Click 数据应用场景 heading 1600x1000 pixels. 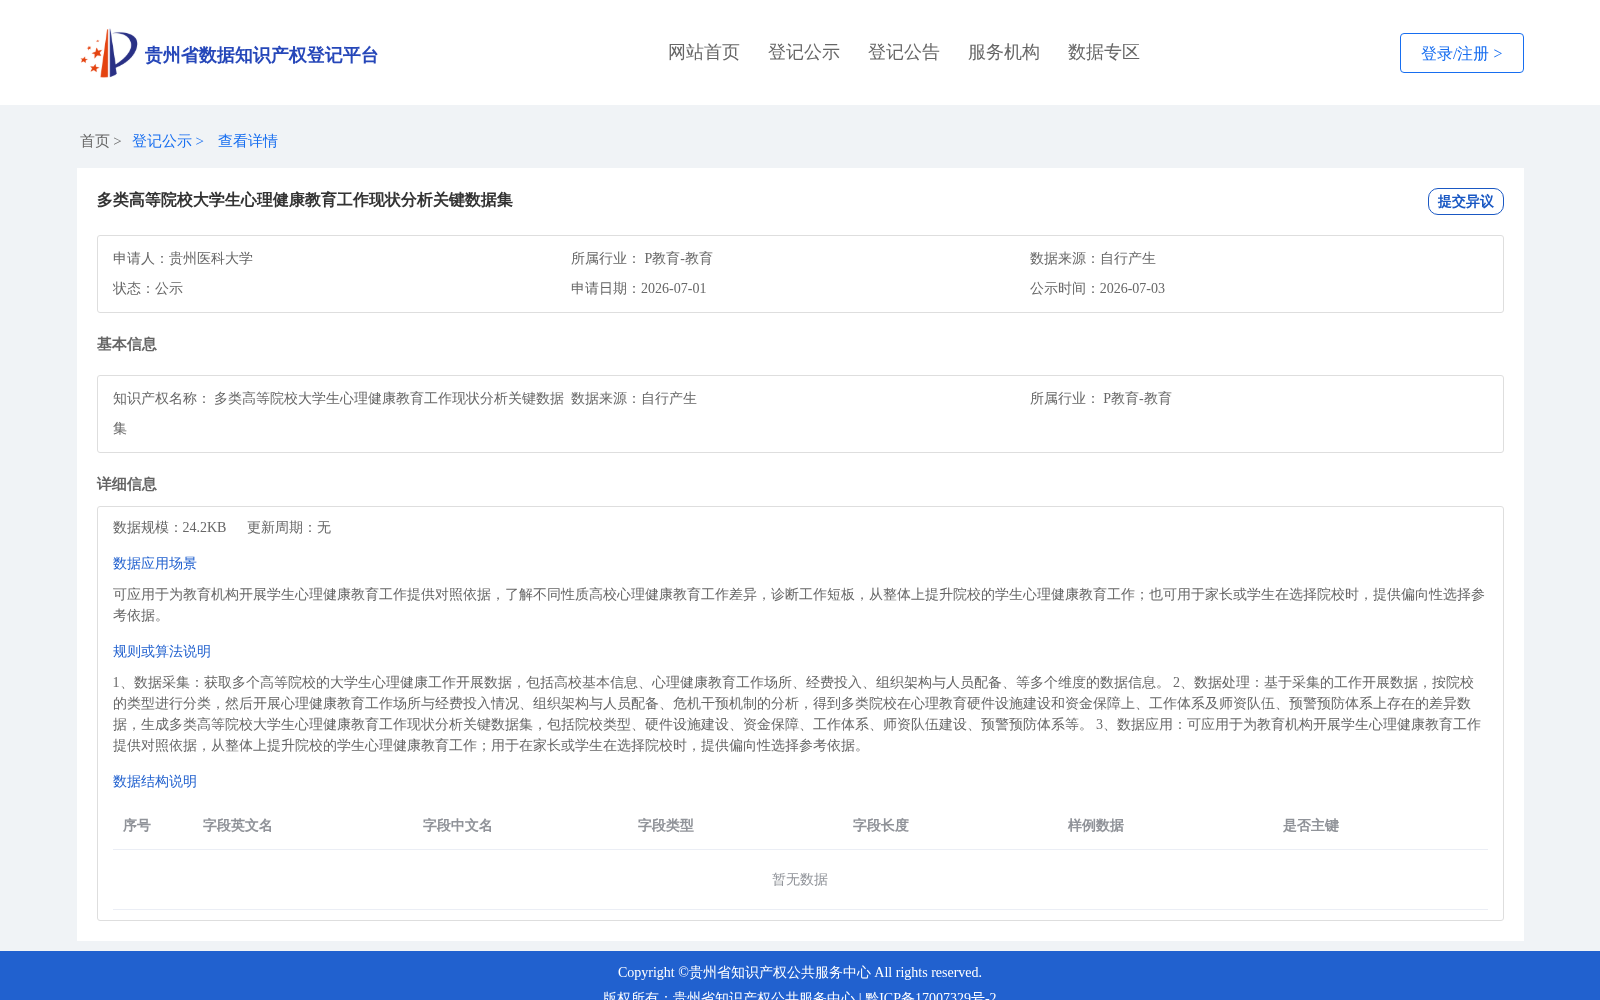click(x=155, y=563)
